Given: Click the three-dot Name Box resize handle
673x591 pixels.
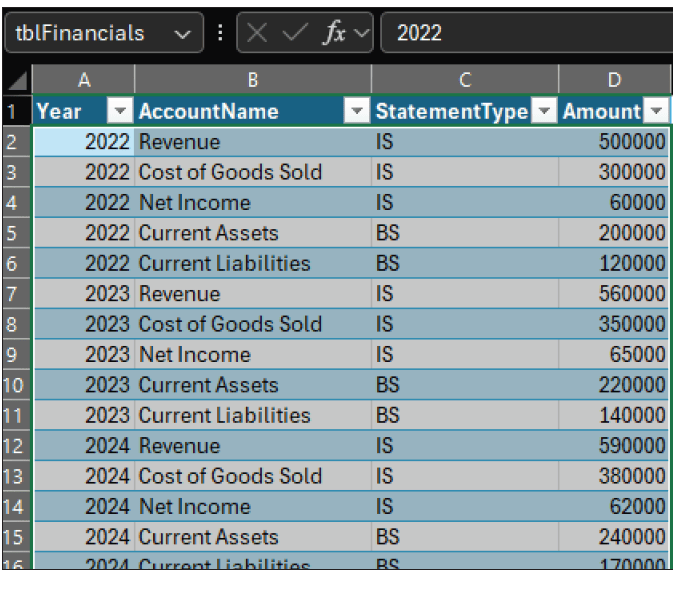Looking at the screenshot, I should pos(220,33).
